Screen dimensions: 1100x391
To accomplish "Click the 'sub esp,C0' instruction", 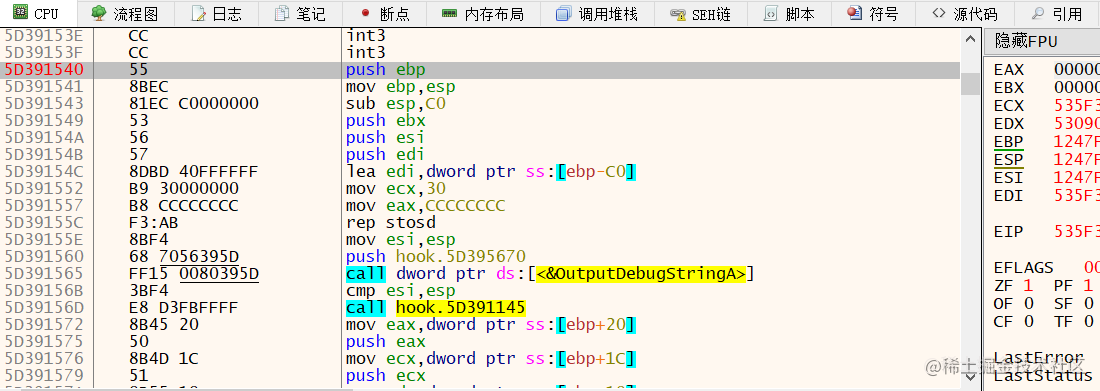I will [396, 104].
